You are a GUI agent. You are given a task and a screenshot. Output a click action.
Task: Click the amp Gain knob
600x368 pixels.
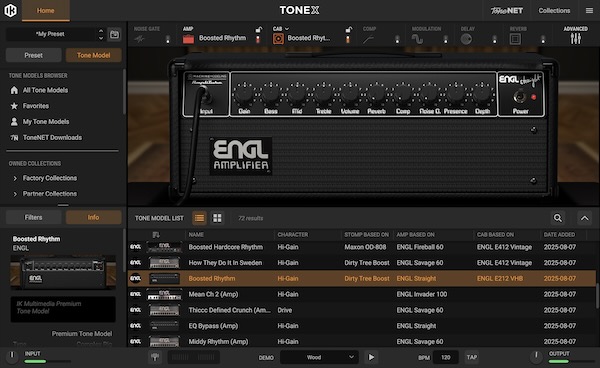click(x=244, y=94)
